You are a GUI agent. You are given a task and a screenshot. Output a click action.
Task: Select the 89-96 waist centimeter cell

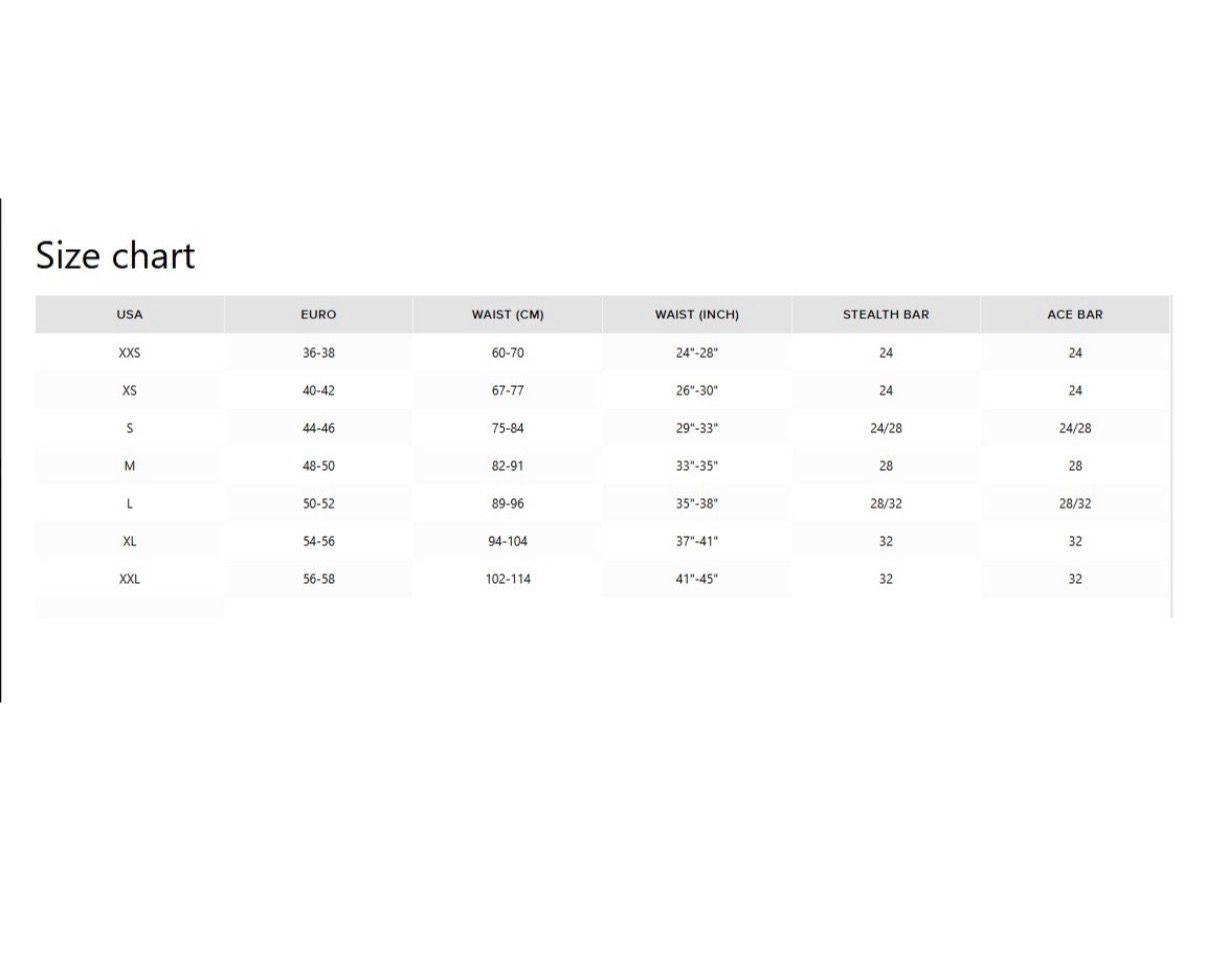(x=507, y=504)
